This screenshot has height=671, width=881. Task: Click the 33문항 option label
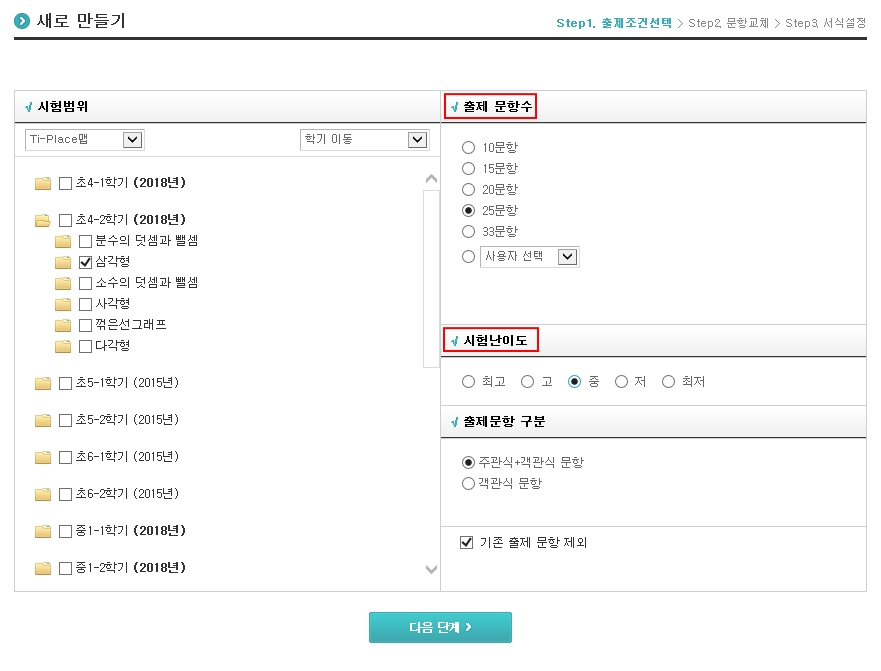pos(500,232)
